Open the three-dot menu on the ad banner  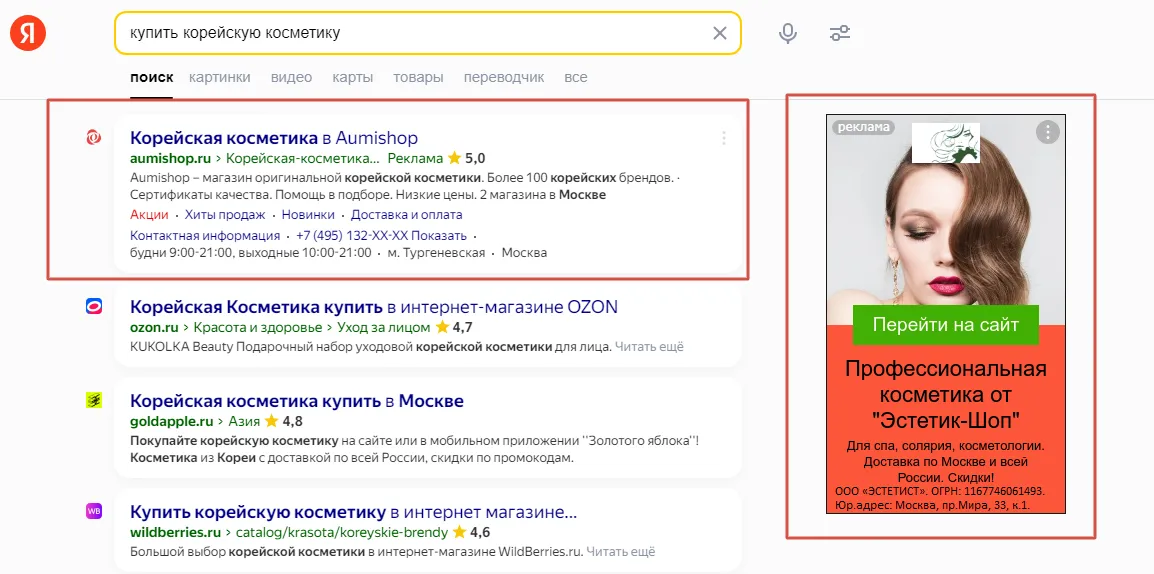pos(1047,132)
